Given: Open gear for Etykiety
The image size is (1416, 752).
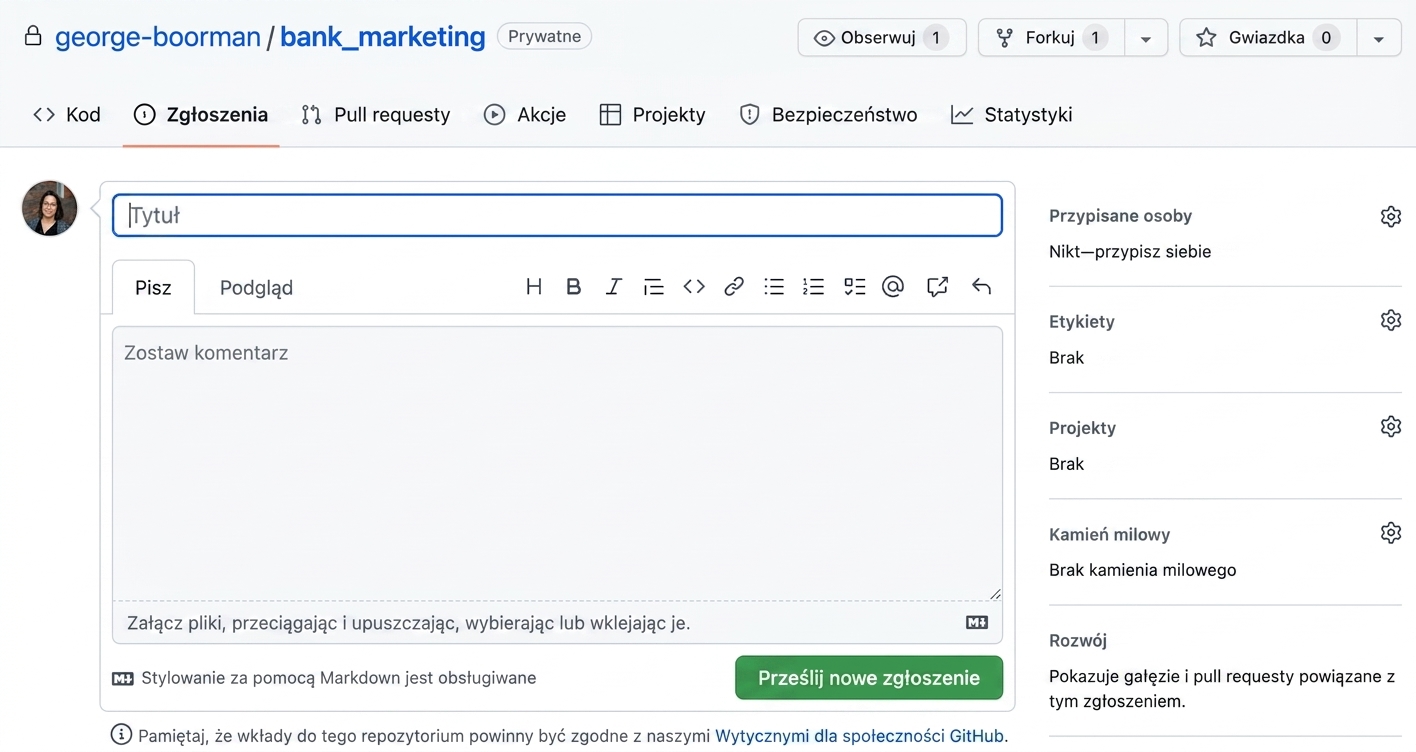Looking at the screenshot, I should [1390, 320].
